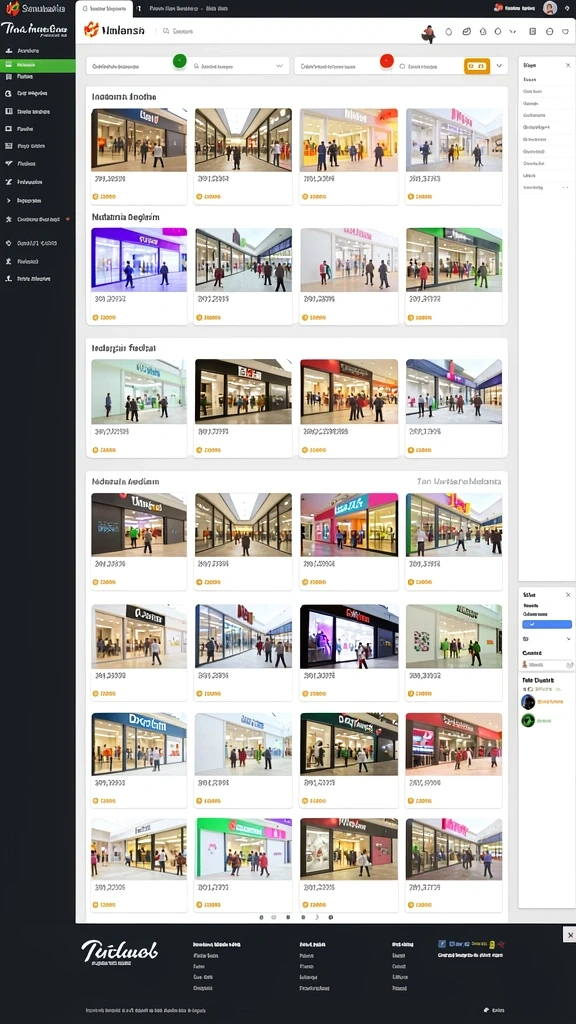Click the green round avatar in right panel

528,720
